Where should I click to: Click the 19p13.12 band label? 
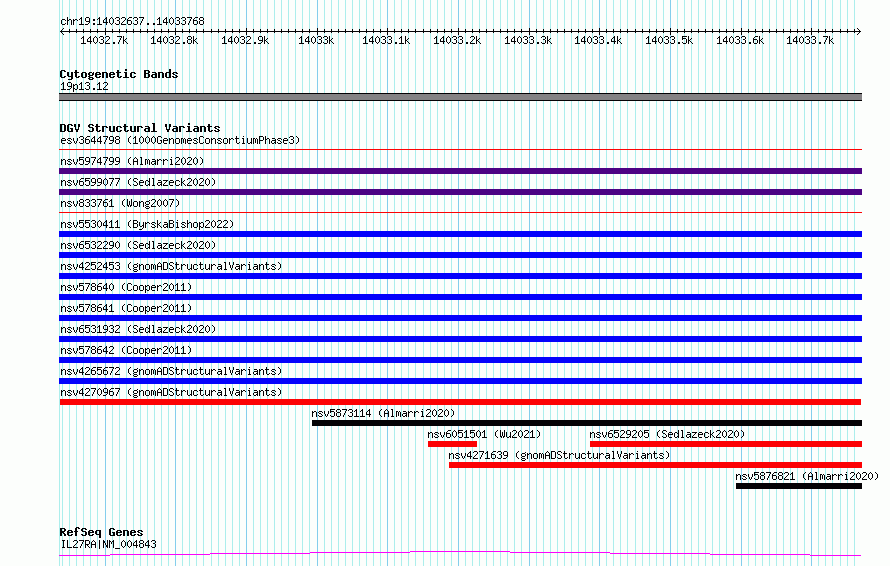pyautogui.click(x=84, y=86)
